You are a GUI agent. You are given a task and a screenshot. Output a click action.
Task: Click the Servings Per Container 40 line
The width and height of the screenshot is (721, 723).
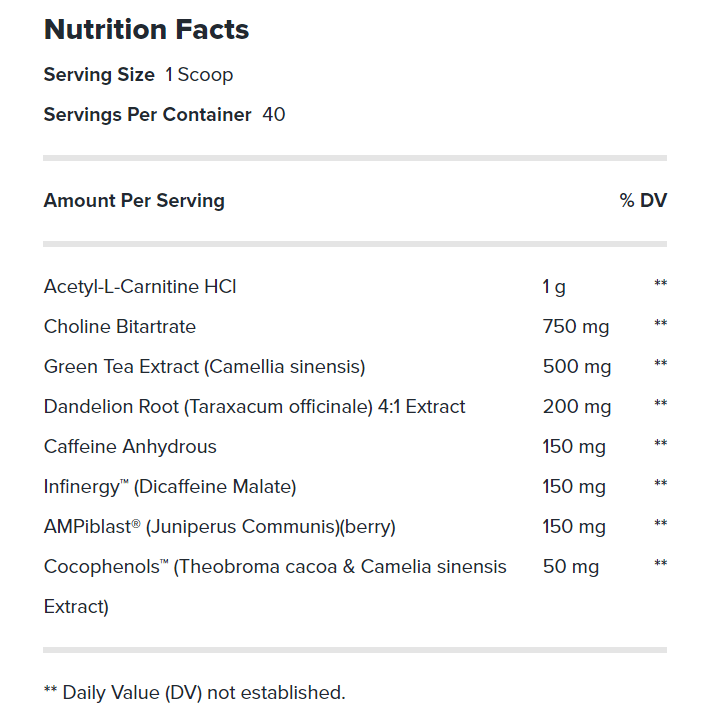[x=164, y=115]
